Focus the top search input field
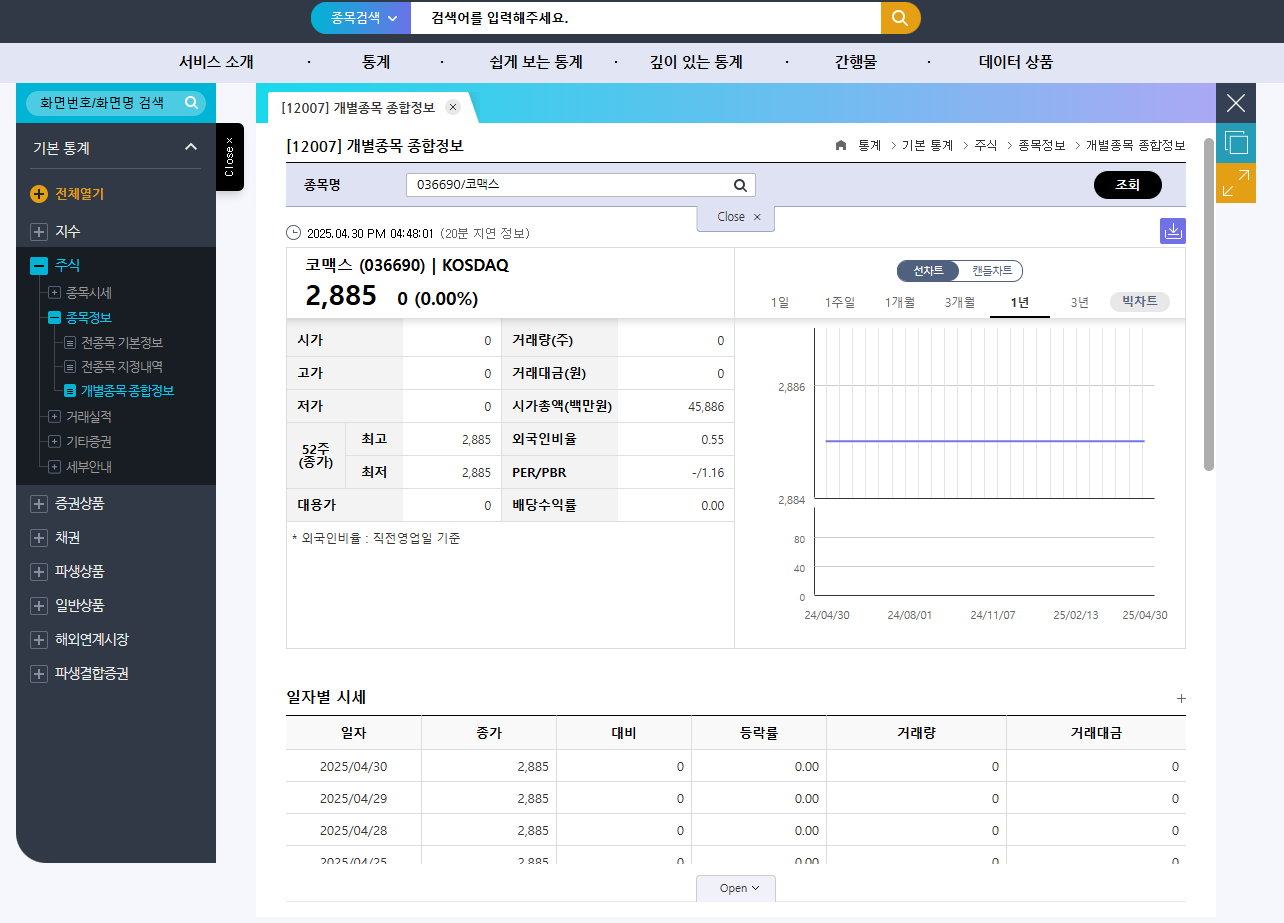Viewport: 1284px width, 923px height. (x=645, y=18)
